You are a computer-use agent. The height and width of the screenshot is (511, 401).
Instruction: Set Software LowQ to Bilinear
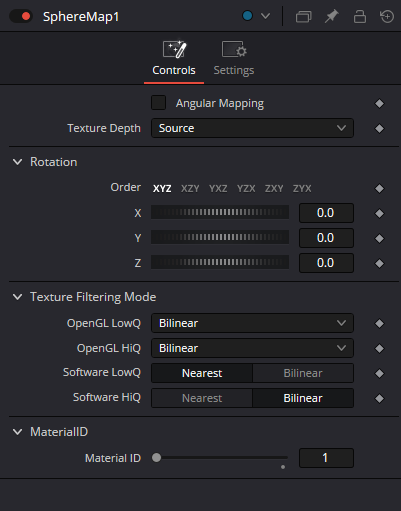point(303,373)
